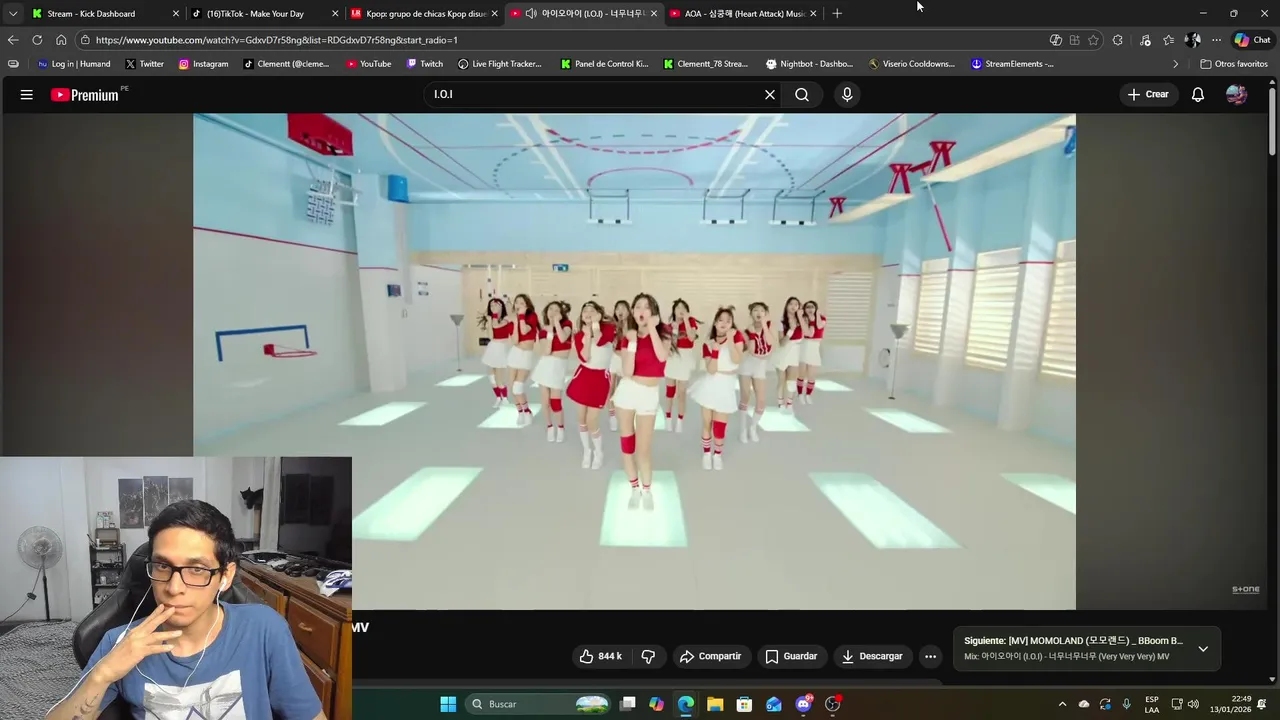This screenshot has width=1280, height=720.
Task: Open more actions three-dot menu under video
Action: click(x=930, y=656)
